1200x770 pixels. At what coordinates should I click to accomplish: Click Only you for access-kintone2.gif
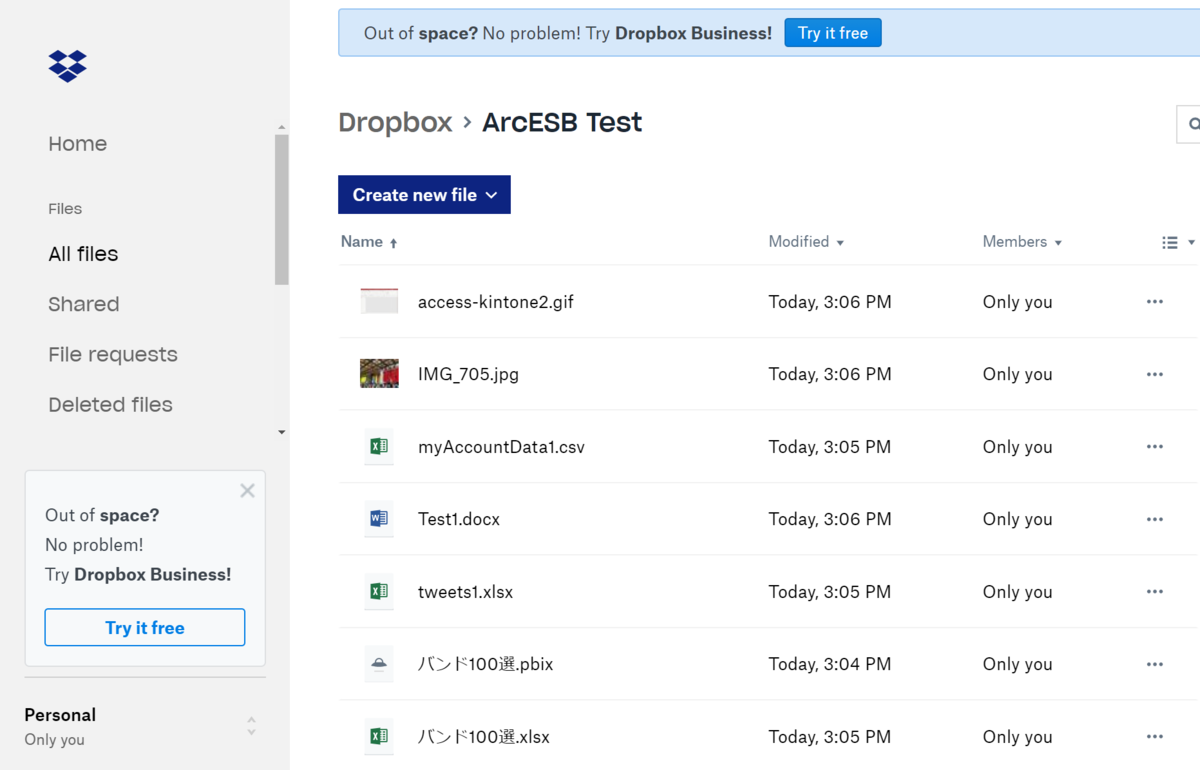pos(1017,302)
